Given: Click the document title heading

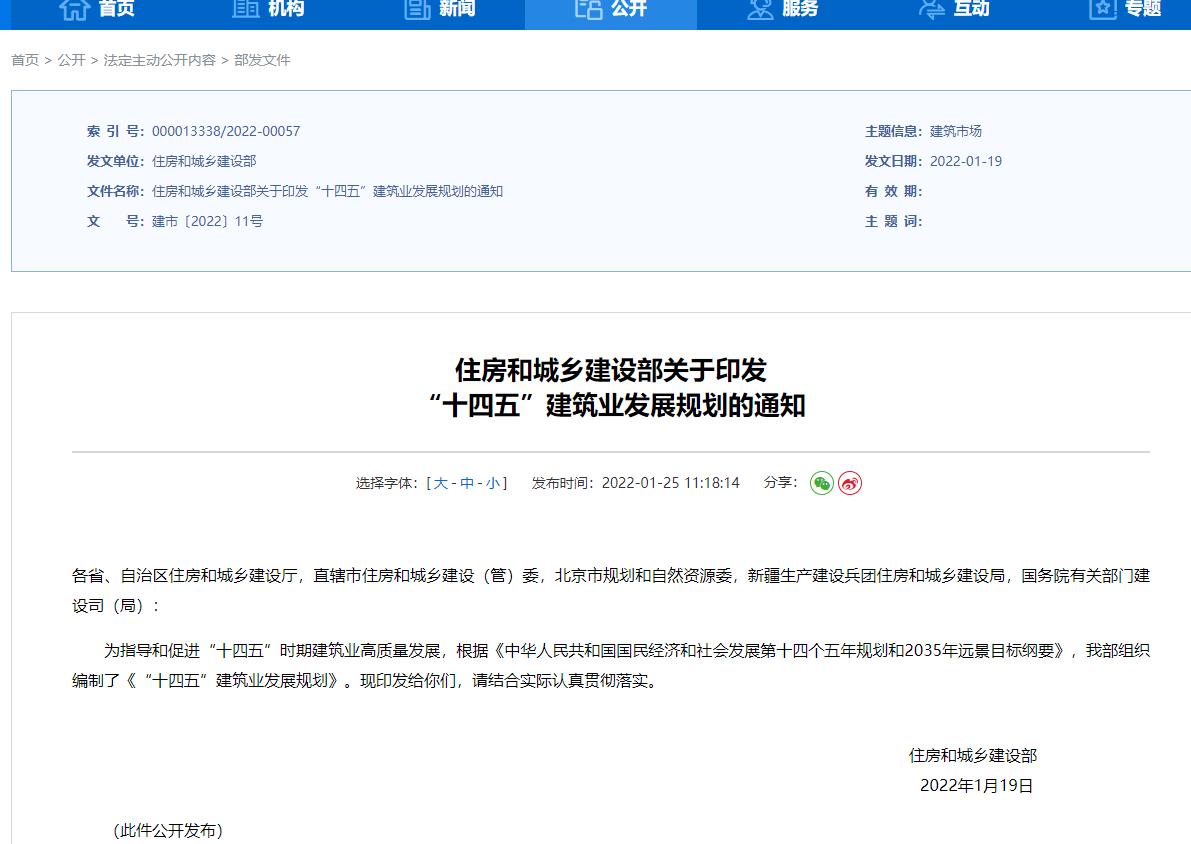Looking at the screenshot, I should (611, 388).
